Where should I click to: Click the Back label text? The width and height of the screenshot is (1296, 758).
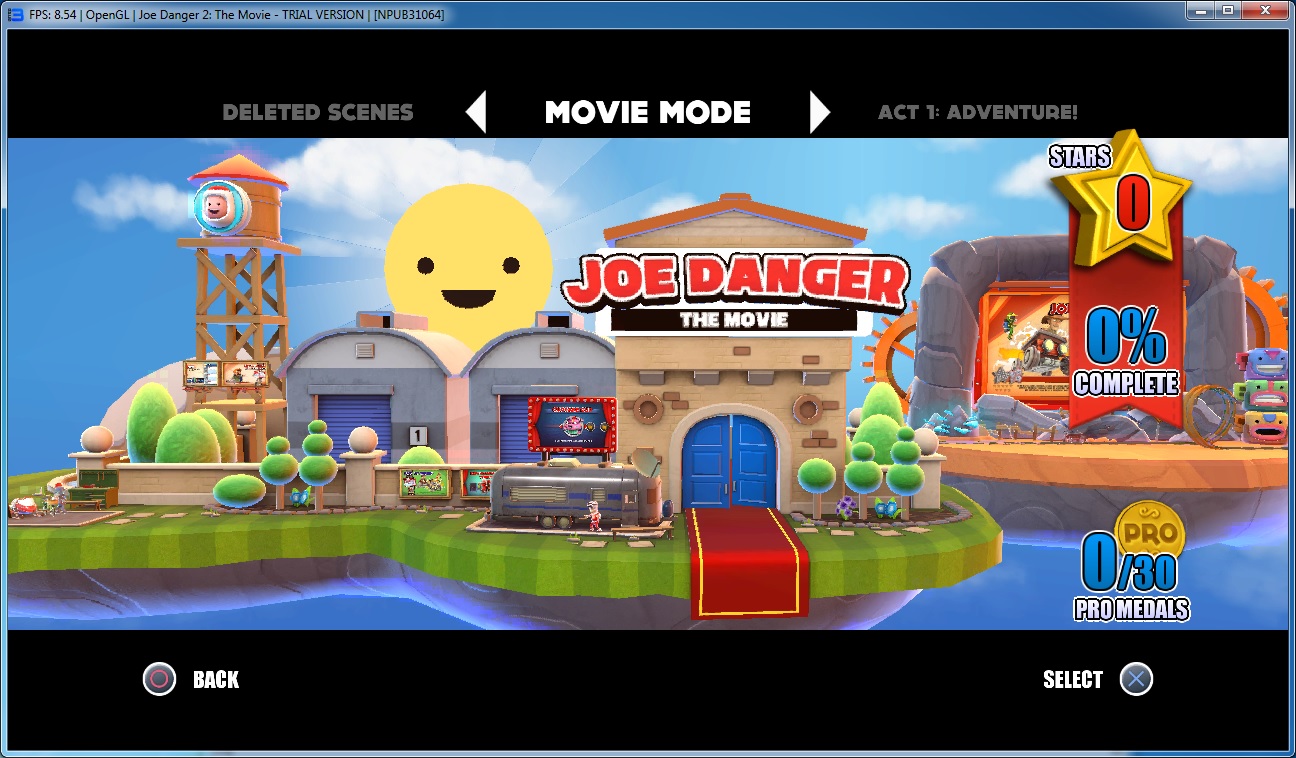[x=216, y=680]
